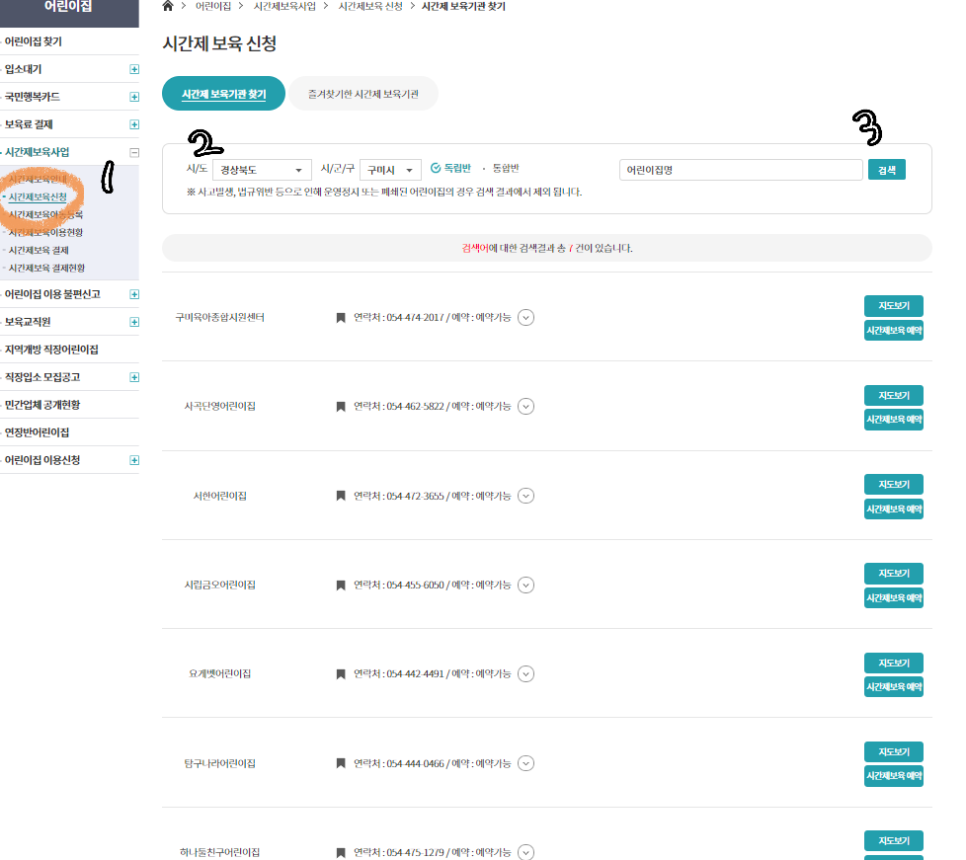Bookmark the center with phone 054-462-5822
Screen dimensions: 966x860
(340, 407)
